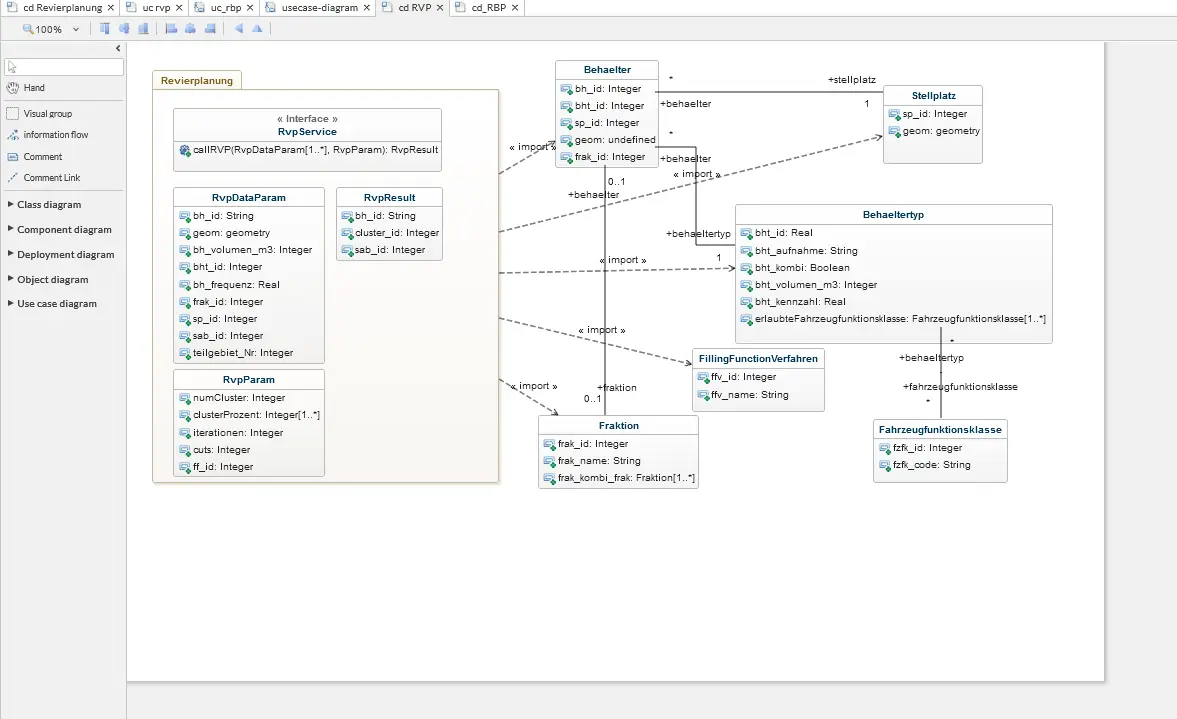Switch to the uc rvp tab
1177x719 pixels.
pyautogui.click(x=156, y=8)
